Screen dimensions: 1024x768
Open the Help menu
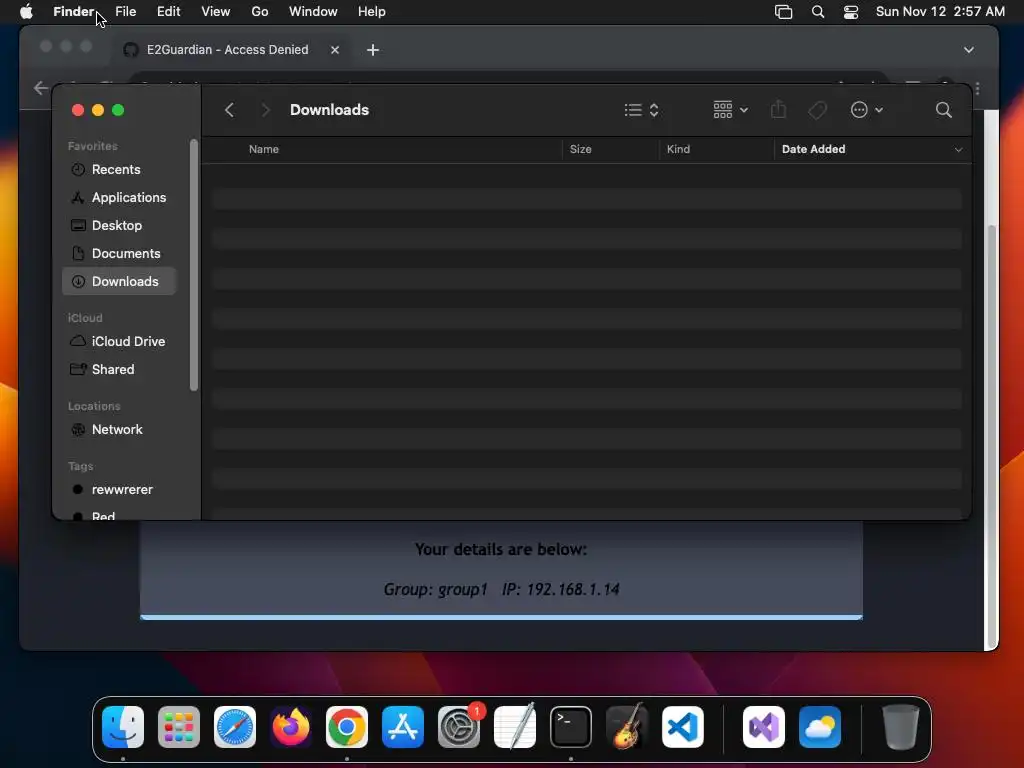[372, 11]
